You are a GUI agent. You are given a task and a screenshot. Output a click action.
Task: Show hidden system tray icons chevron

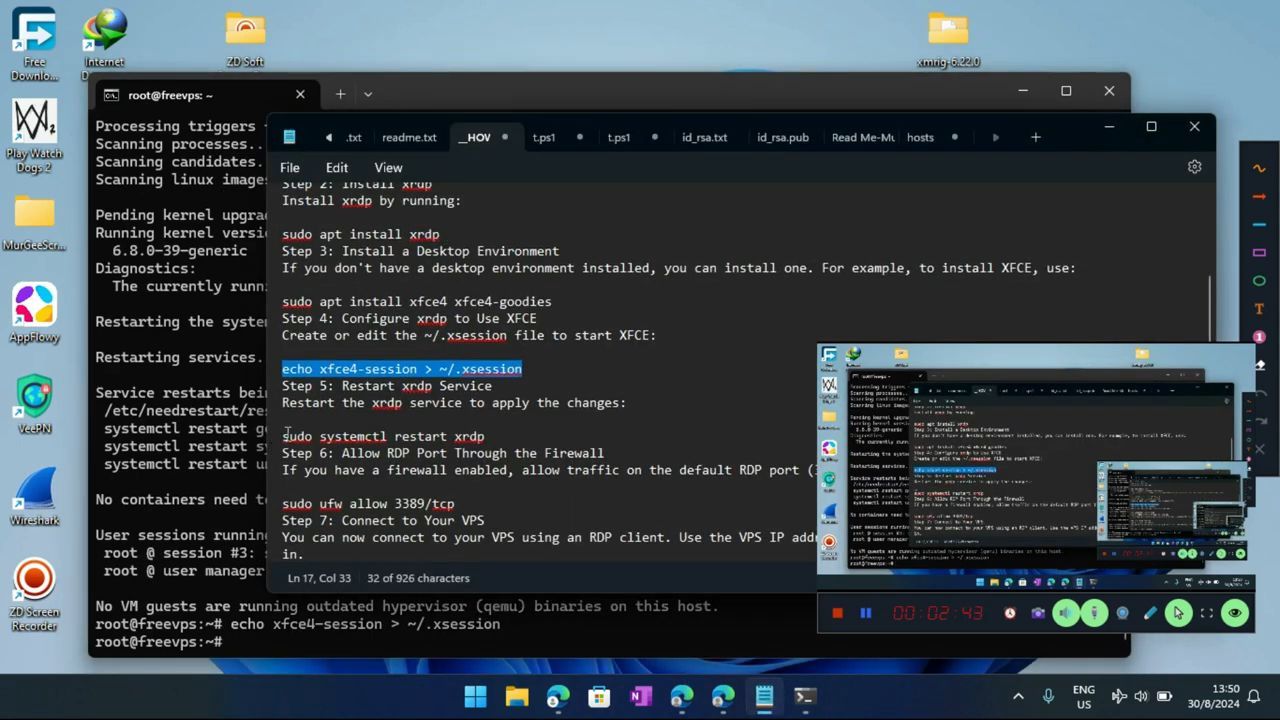coord(1018,696)
